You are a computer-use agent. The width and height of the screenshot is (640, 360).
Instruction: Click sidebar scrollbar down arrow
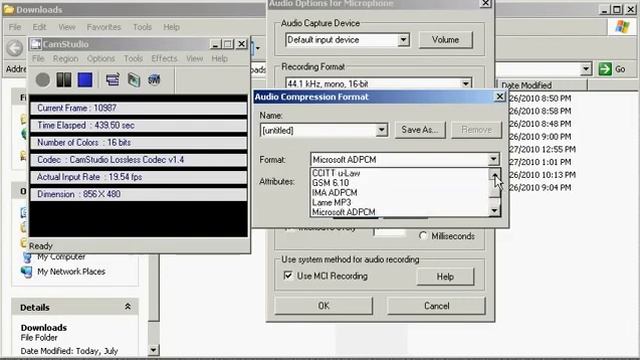(x=153, y=350)
